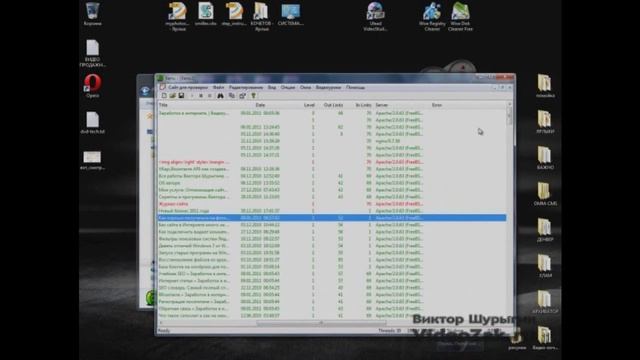Select the row with server nginx/0.7.38
Viewport: 640px width, 360px height.
332,141
